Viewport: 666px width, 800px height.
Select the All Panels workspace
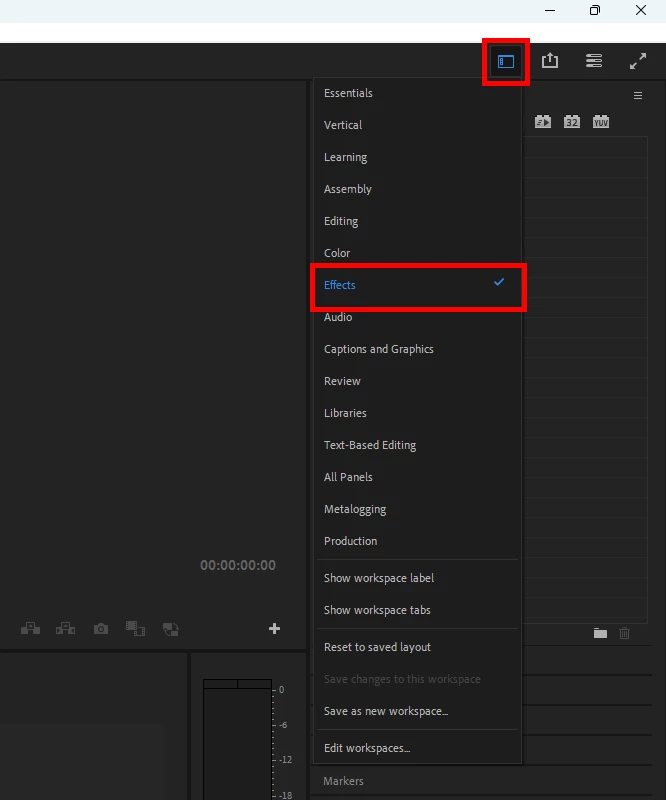417,477
